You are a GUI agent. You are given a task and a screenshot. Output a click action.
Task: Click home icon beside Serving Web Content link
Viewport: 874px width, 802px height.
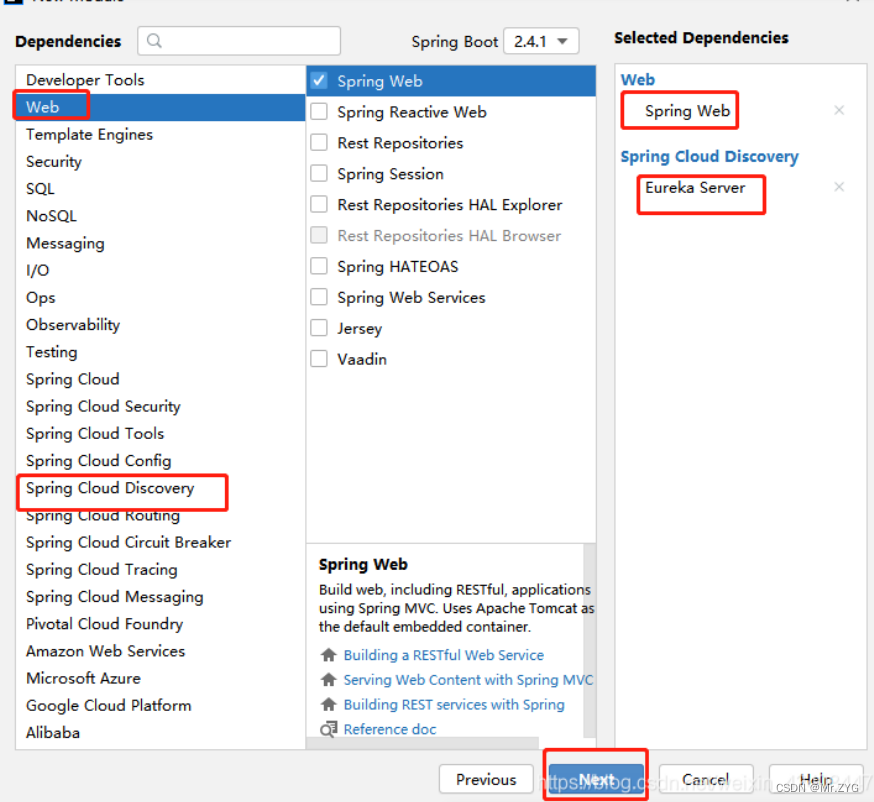tap(329, 680)
